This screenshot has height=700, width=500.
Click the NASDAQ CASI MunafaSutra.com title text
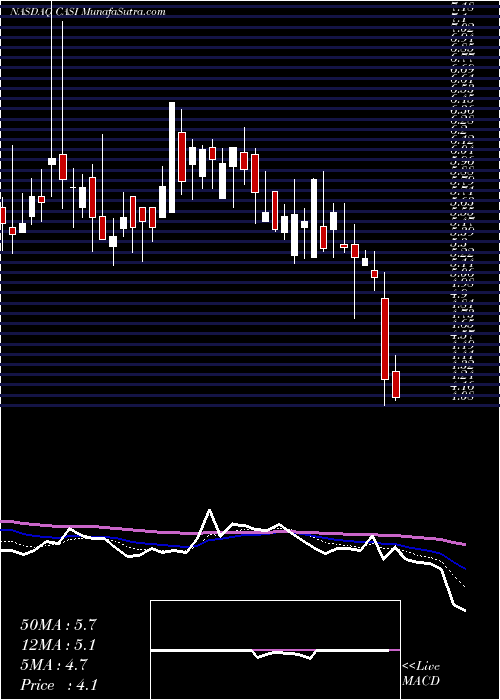(x=88, y=12)
